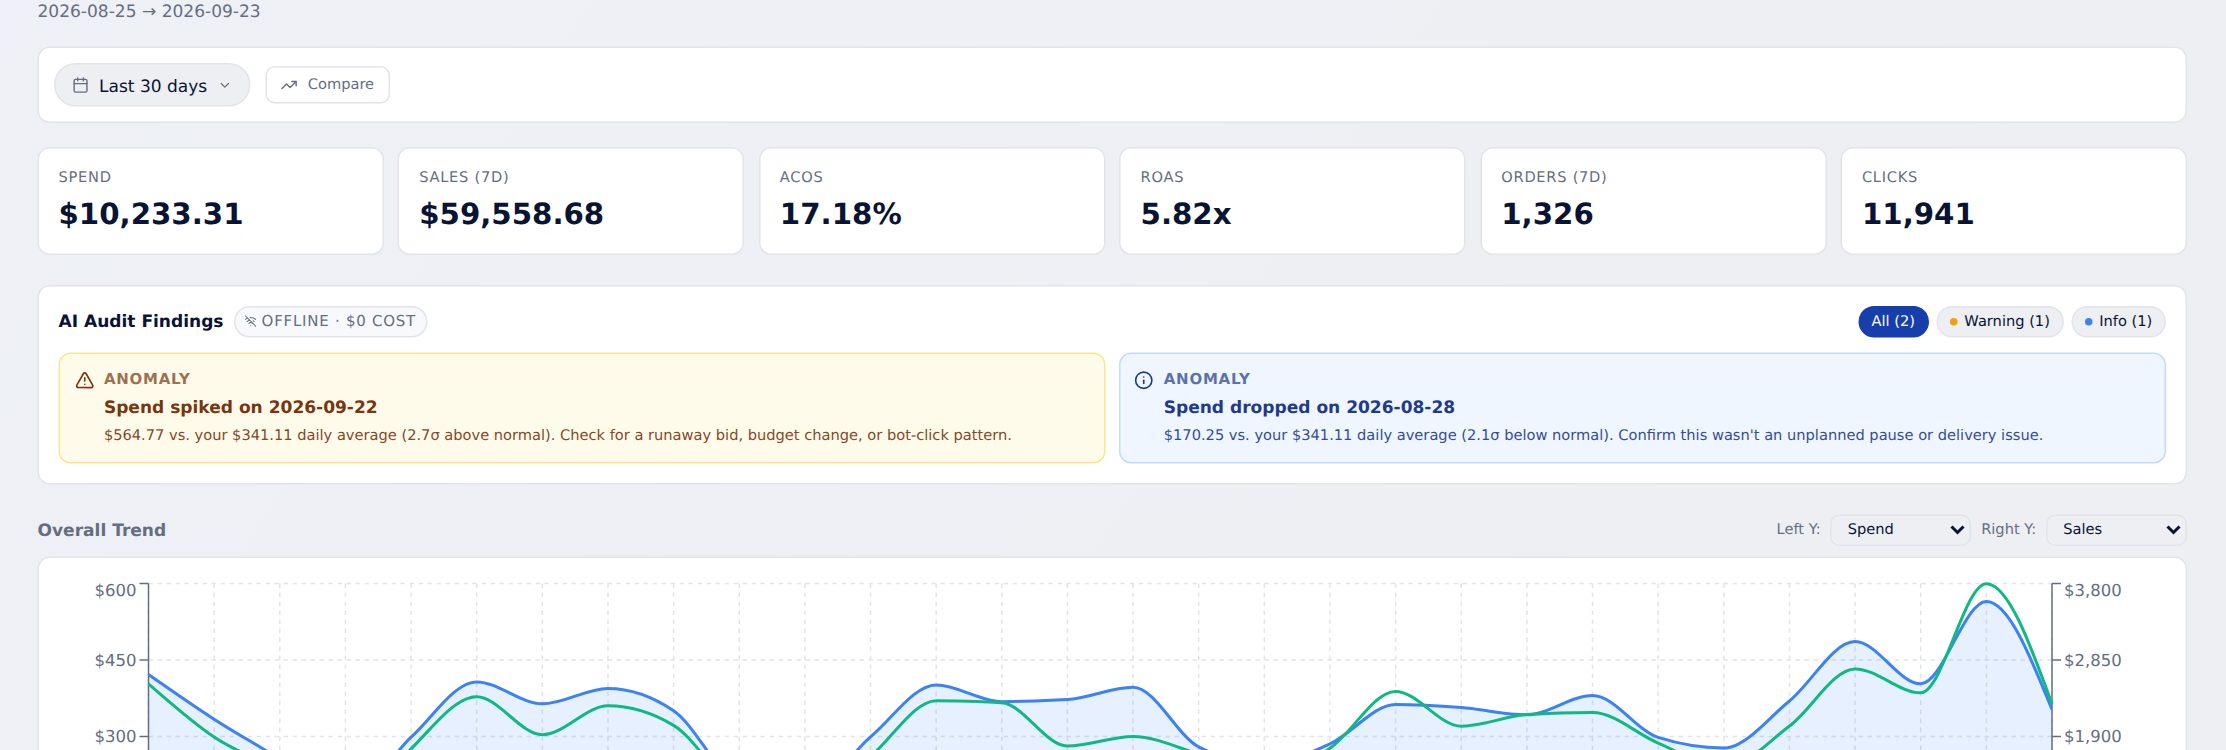Click the warning triangle icon on the spend spike anomaly

click(85, 380)
